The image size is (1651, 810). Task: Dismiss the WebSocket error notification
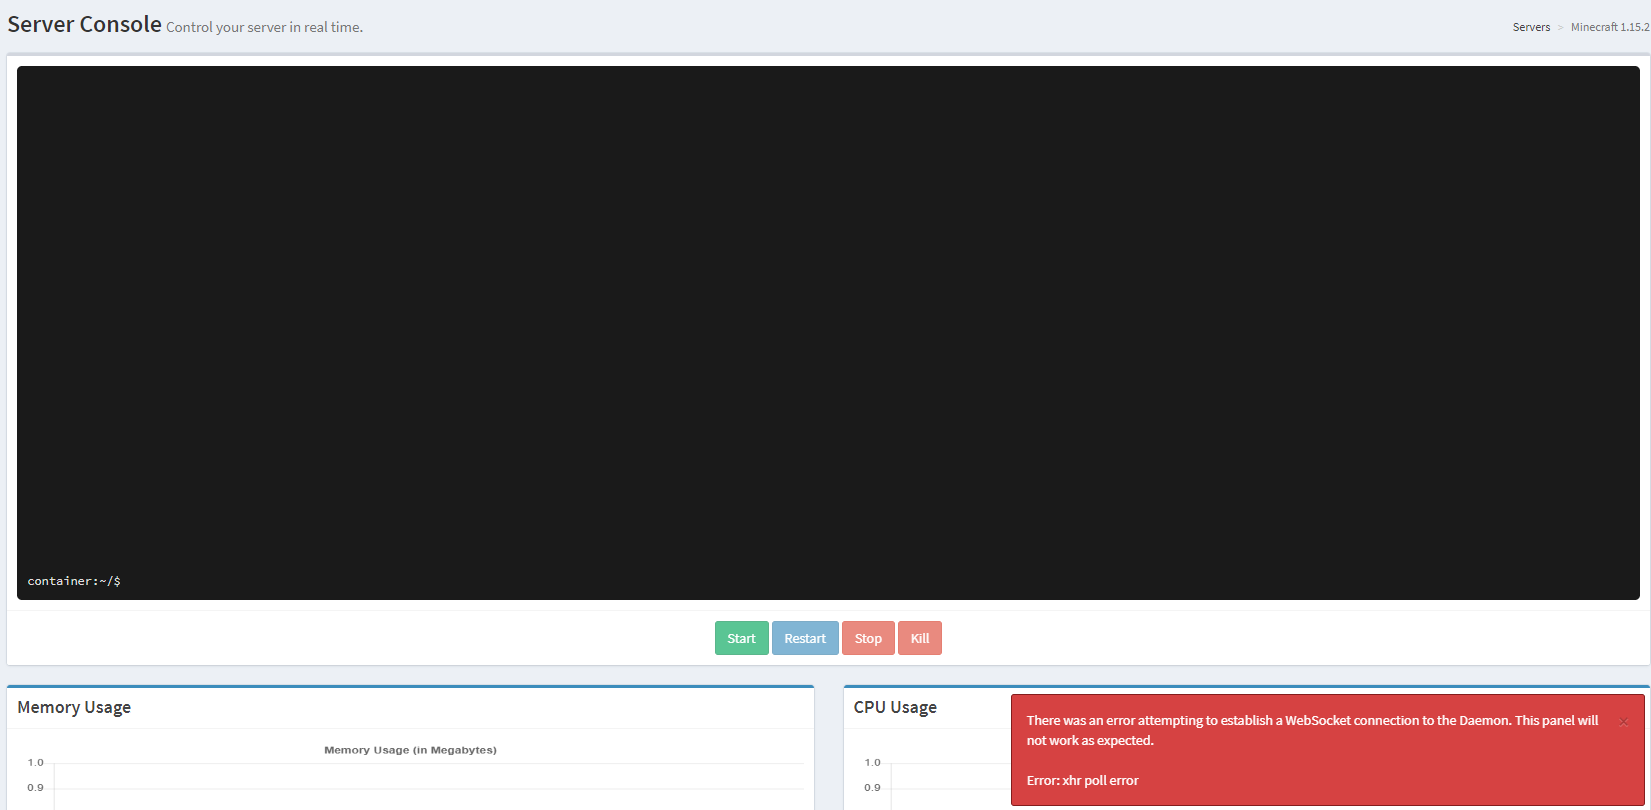pyautogui.click(x=1623, y=722)
